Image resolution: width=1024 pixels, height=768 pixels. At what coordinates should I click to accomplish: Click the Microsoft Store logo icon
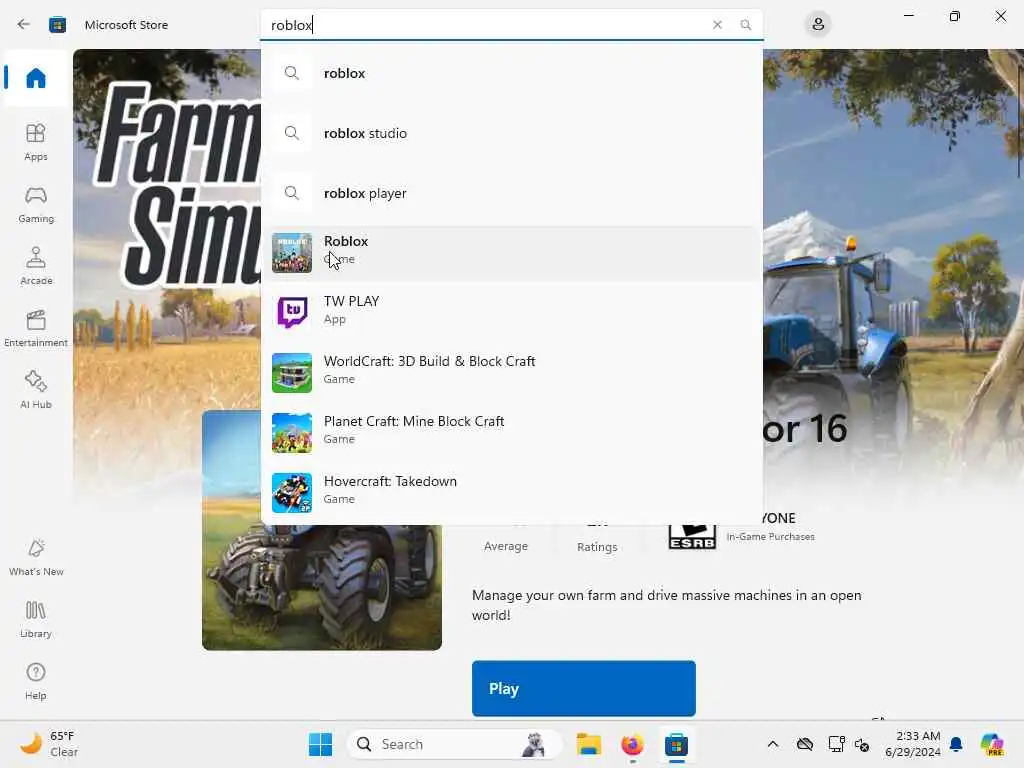(57, 25)
